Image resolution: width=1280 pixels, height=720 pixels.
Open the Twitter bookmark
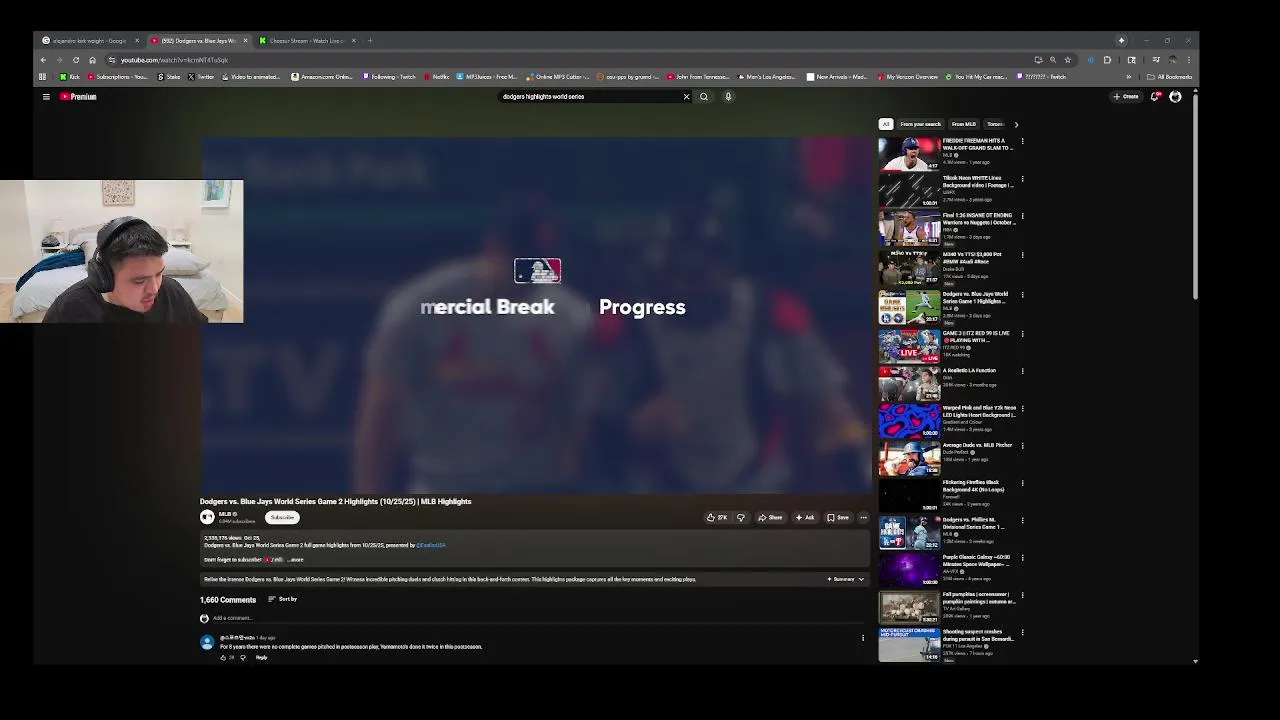(x=200, y=77)
